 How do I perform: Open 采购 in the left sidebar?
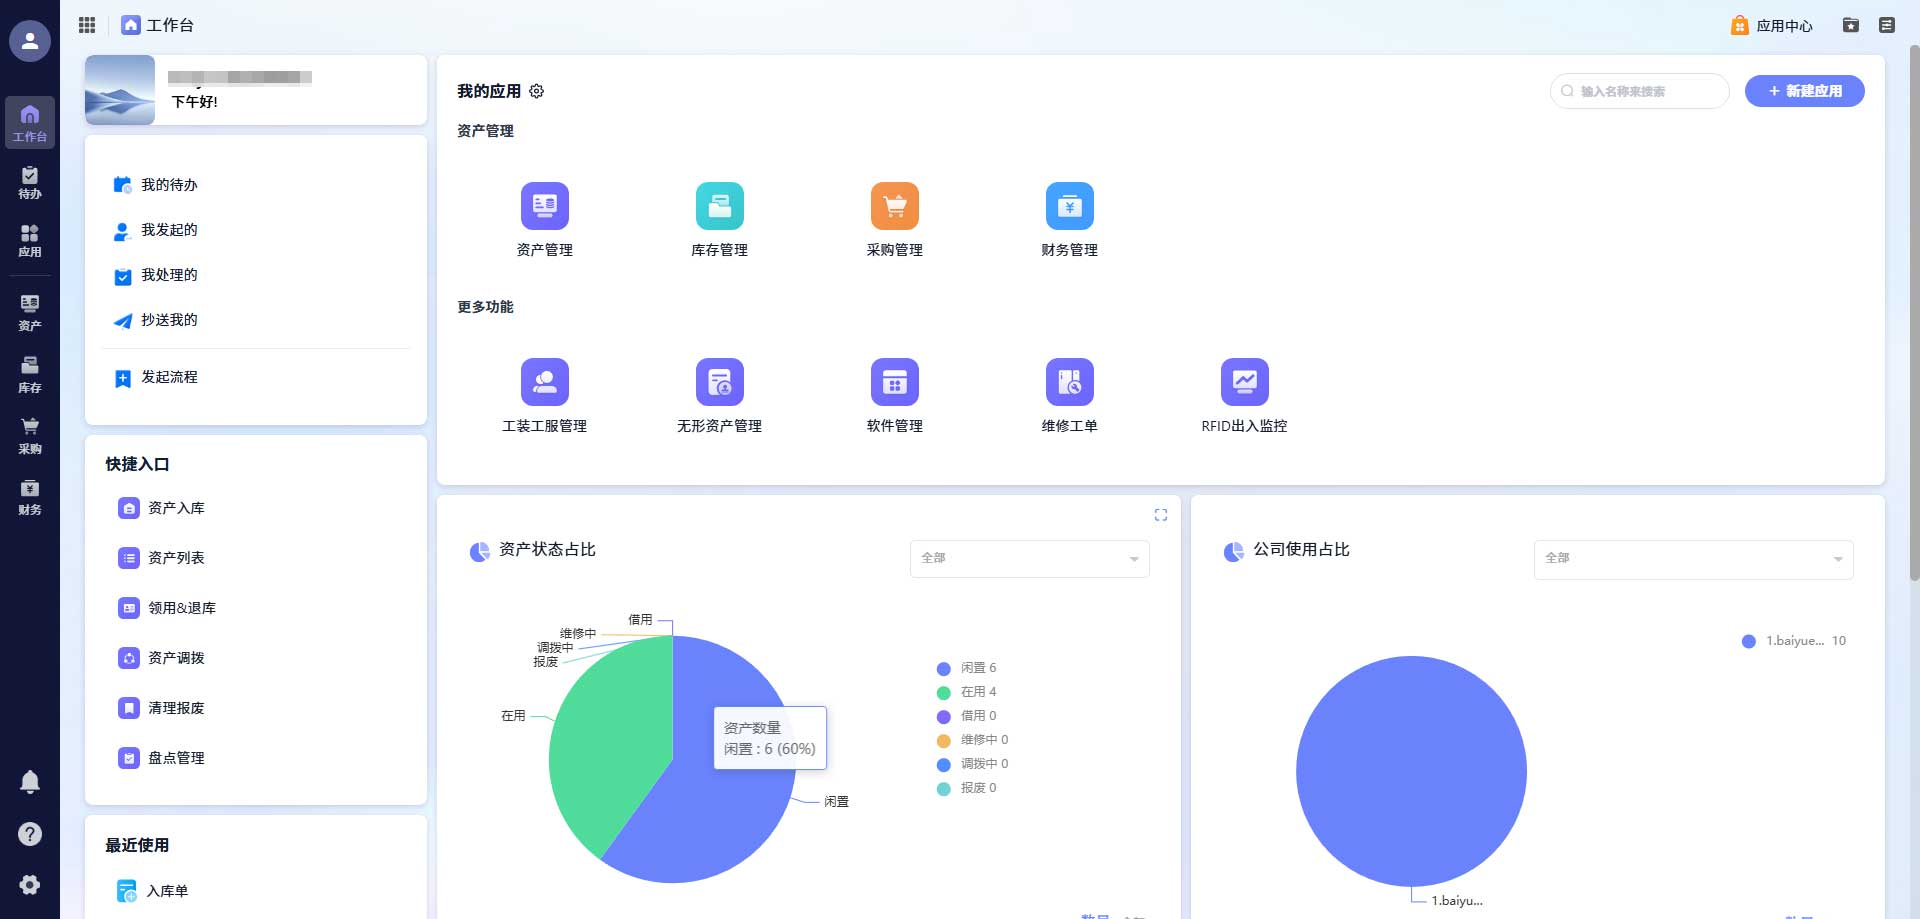click(30, 436)
